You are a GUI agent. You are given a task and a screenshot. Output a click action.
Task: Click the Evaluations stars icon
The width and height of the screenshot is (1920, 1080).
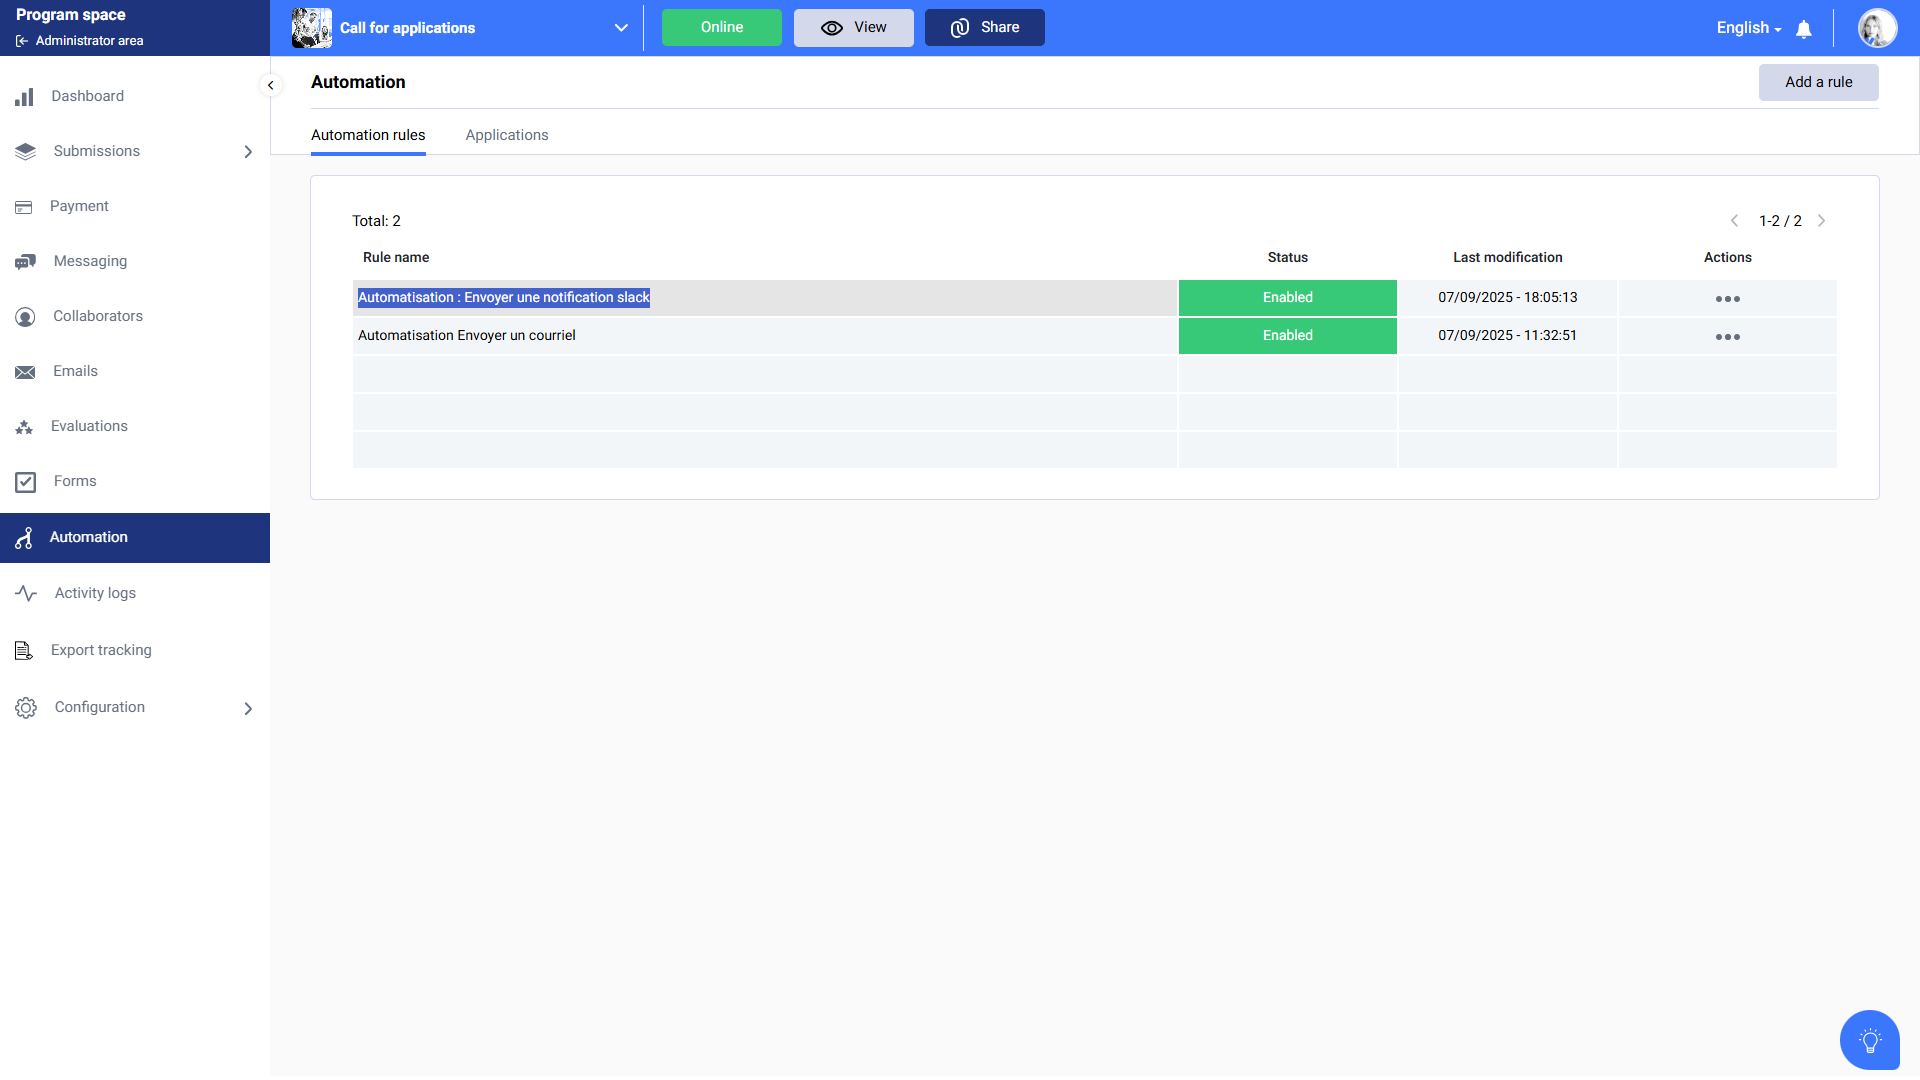coord(24,427)
